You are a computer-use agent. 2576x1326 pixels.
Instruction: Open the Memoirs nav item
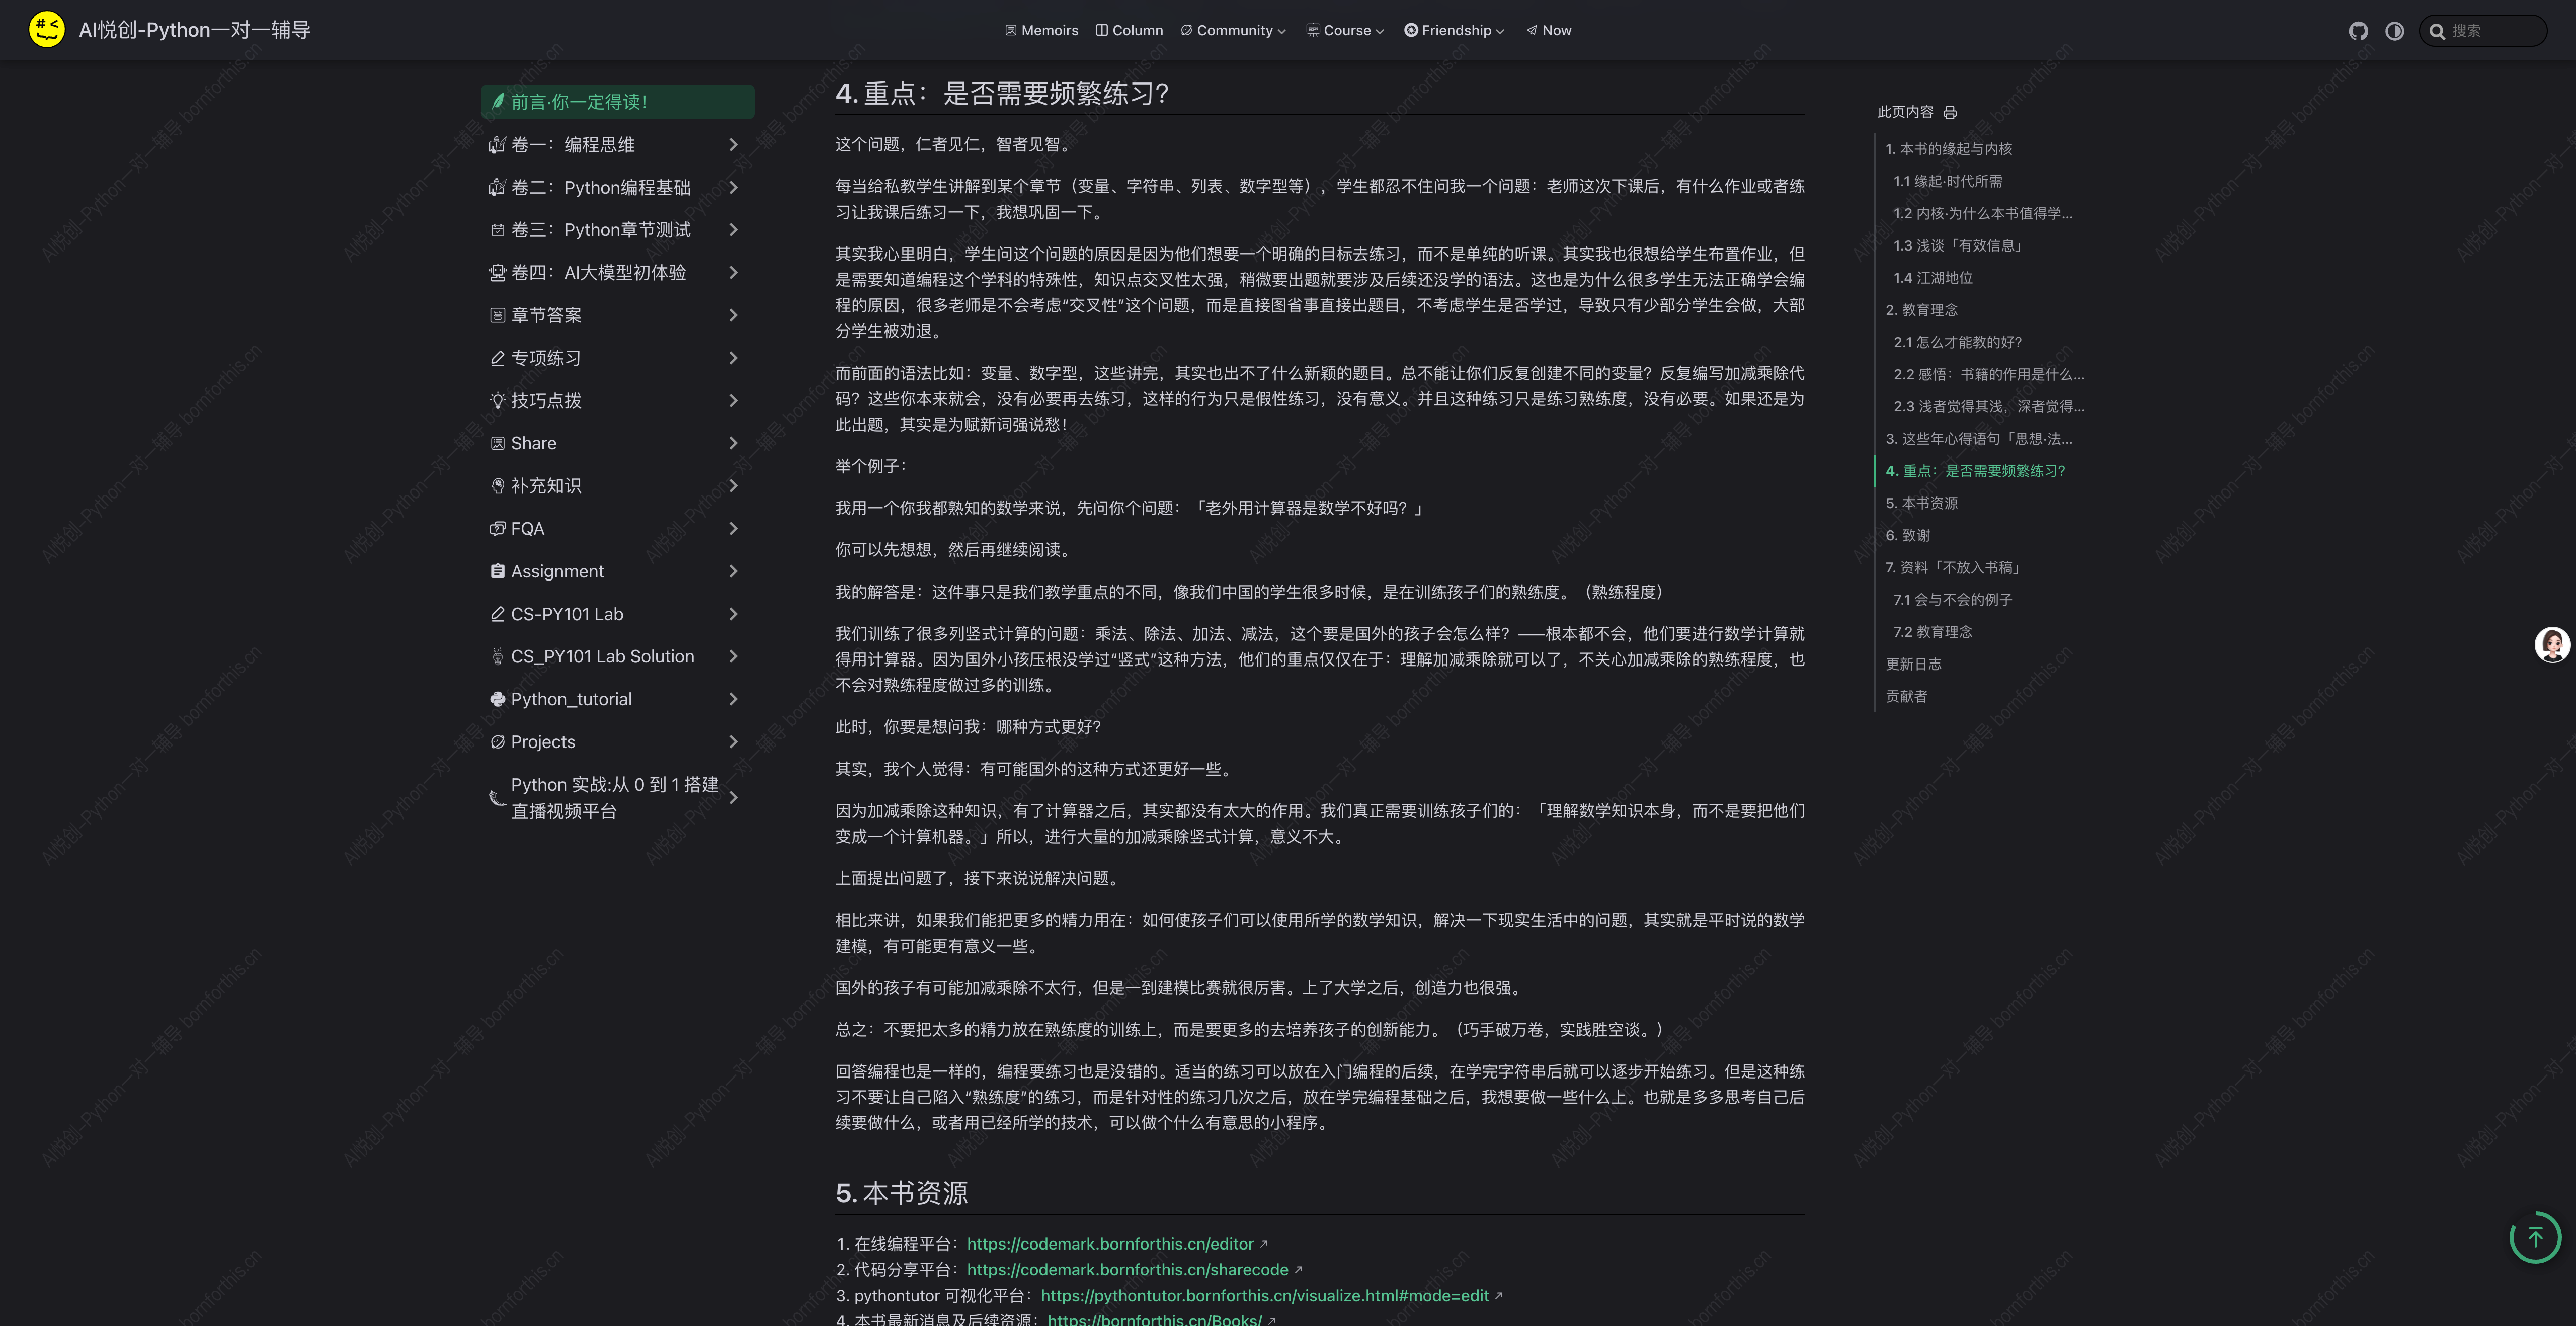1041,30
